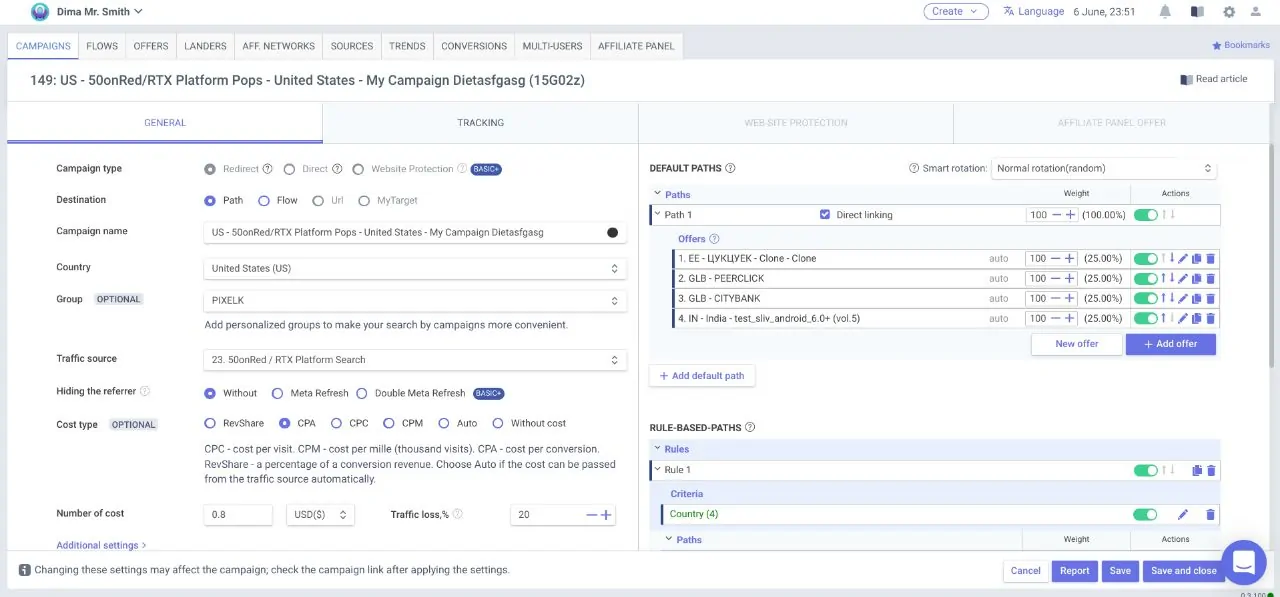The width and height of the screenshot is (1280, 597).
Task: Switch to the TRACKING tab
Action: pyautogui.click(x=480, y=123)
